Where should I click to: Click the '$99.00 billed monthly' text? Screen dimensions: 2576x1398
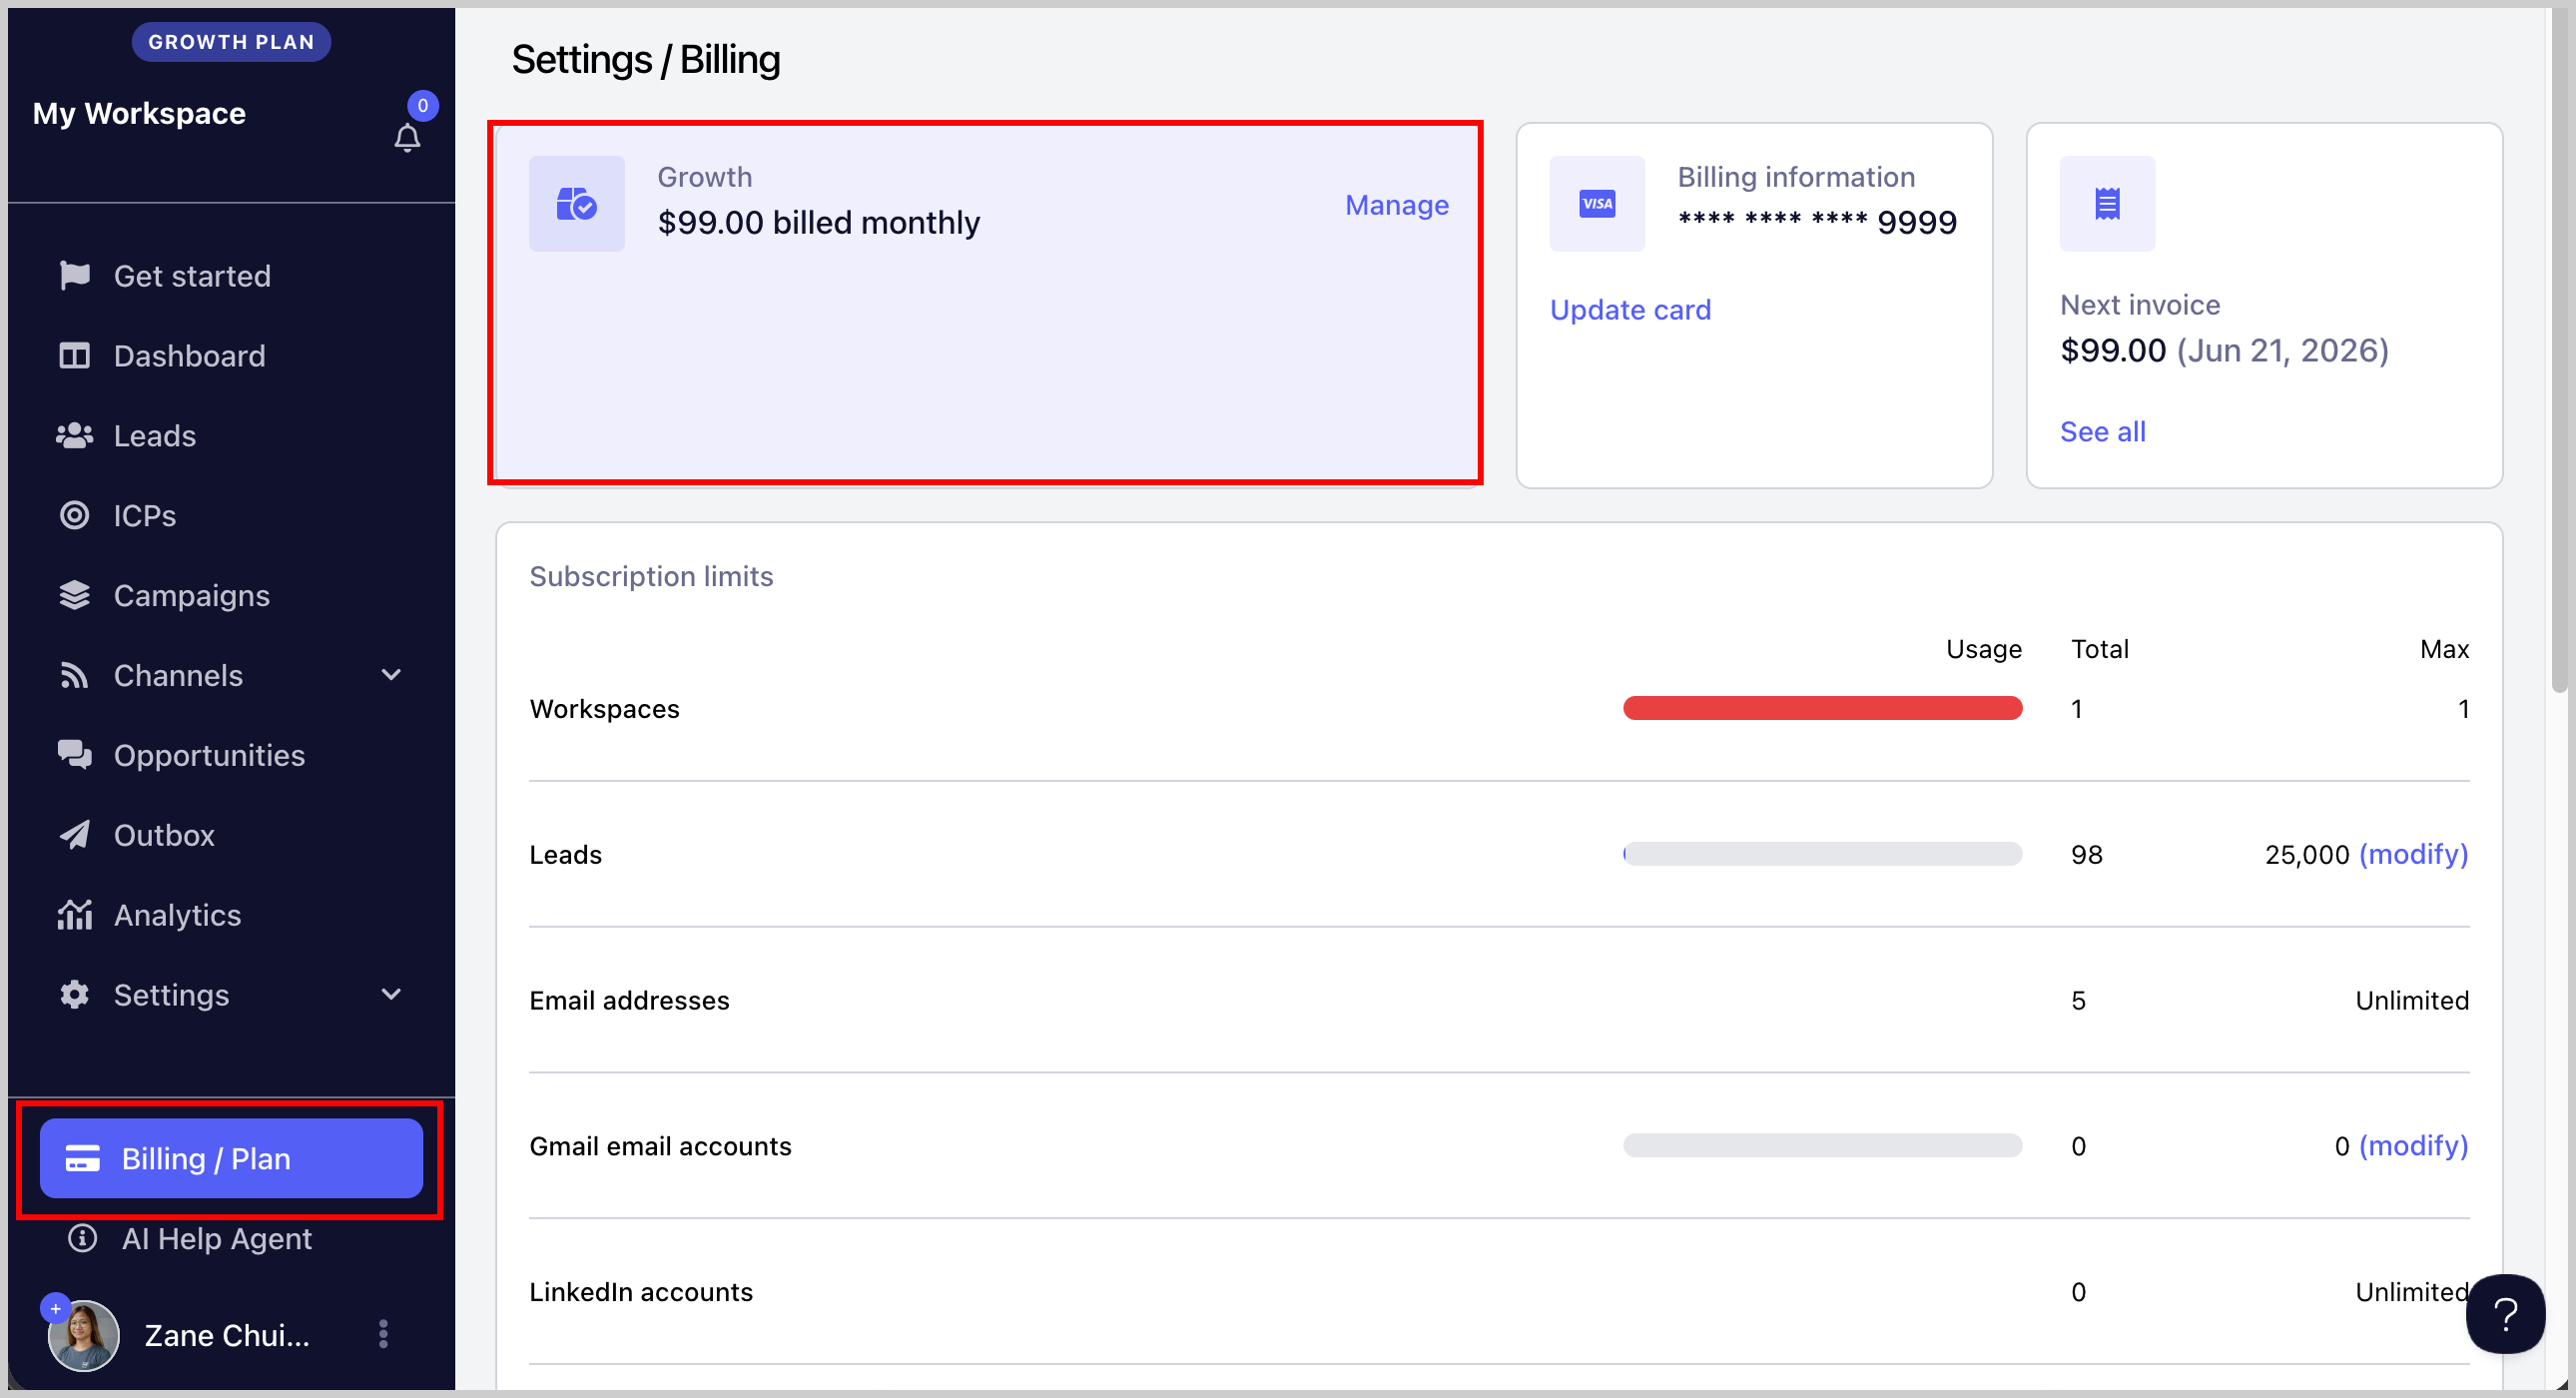(x=818, y=222)
